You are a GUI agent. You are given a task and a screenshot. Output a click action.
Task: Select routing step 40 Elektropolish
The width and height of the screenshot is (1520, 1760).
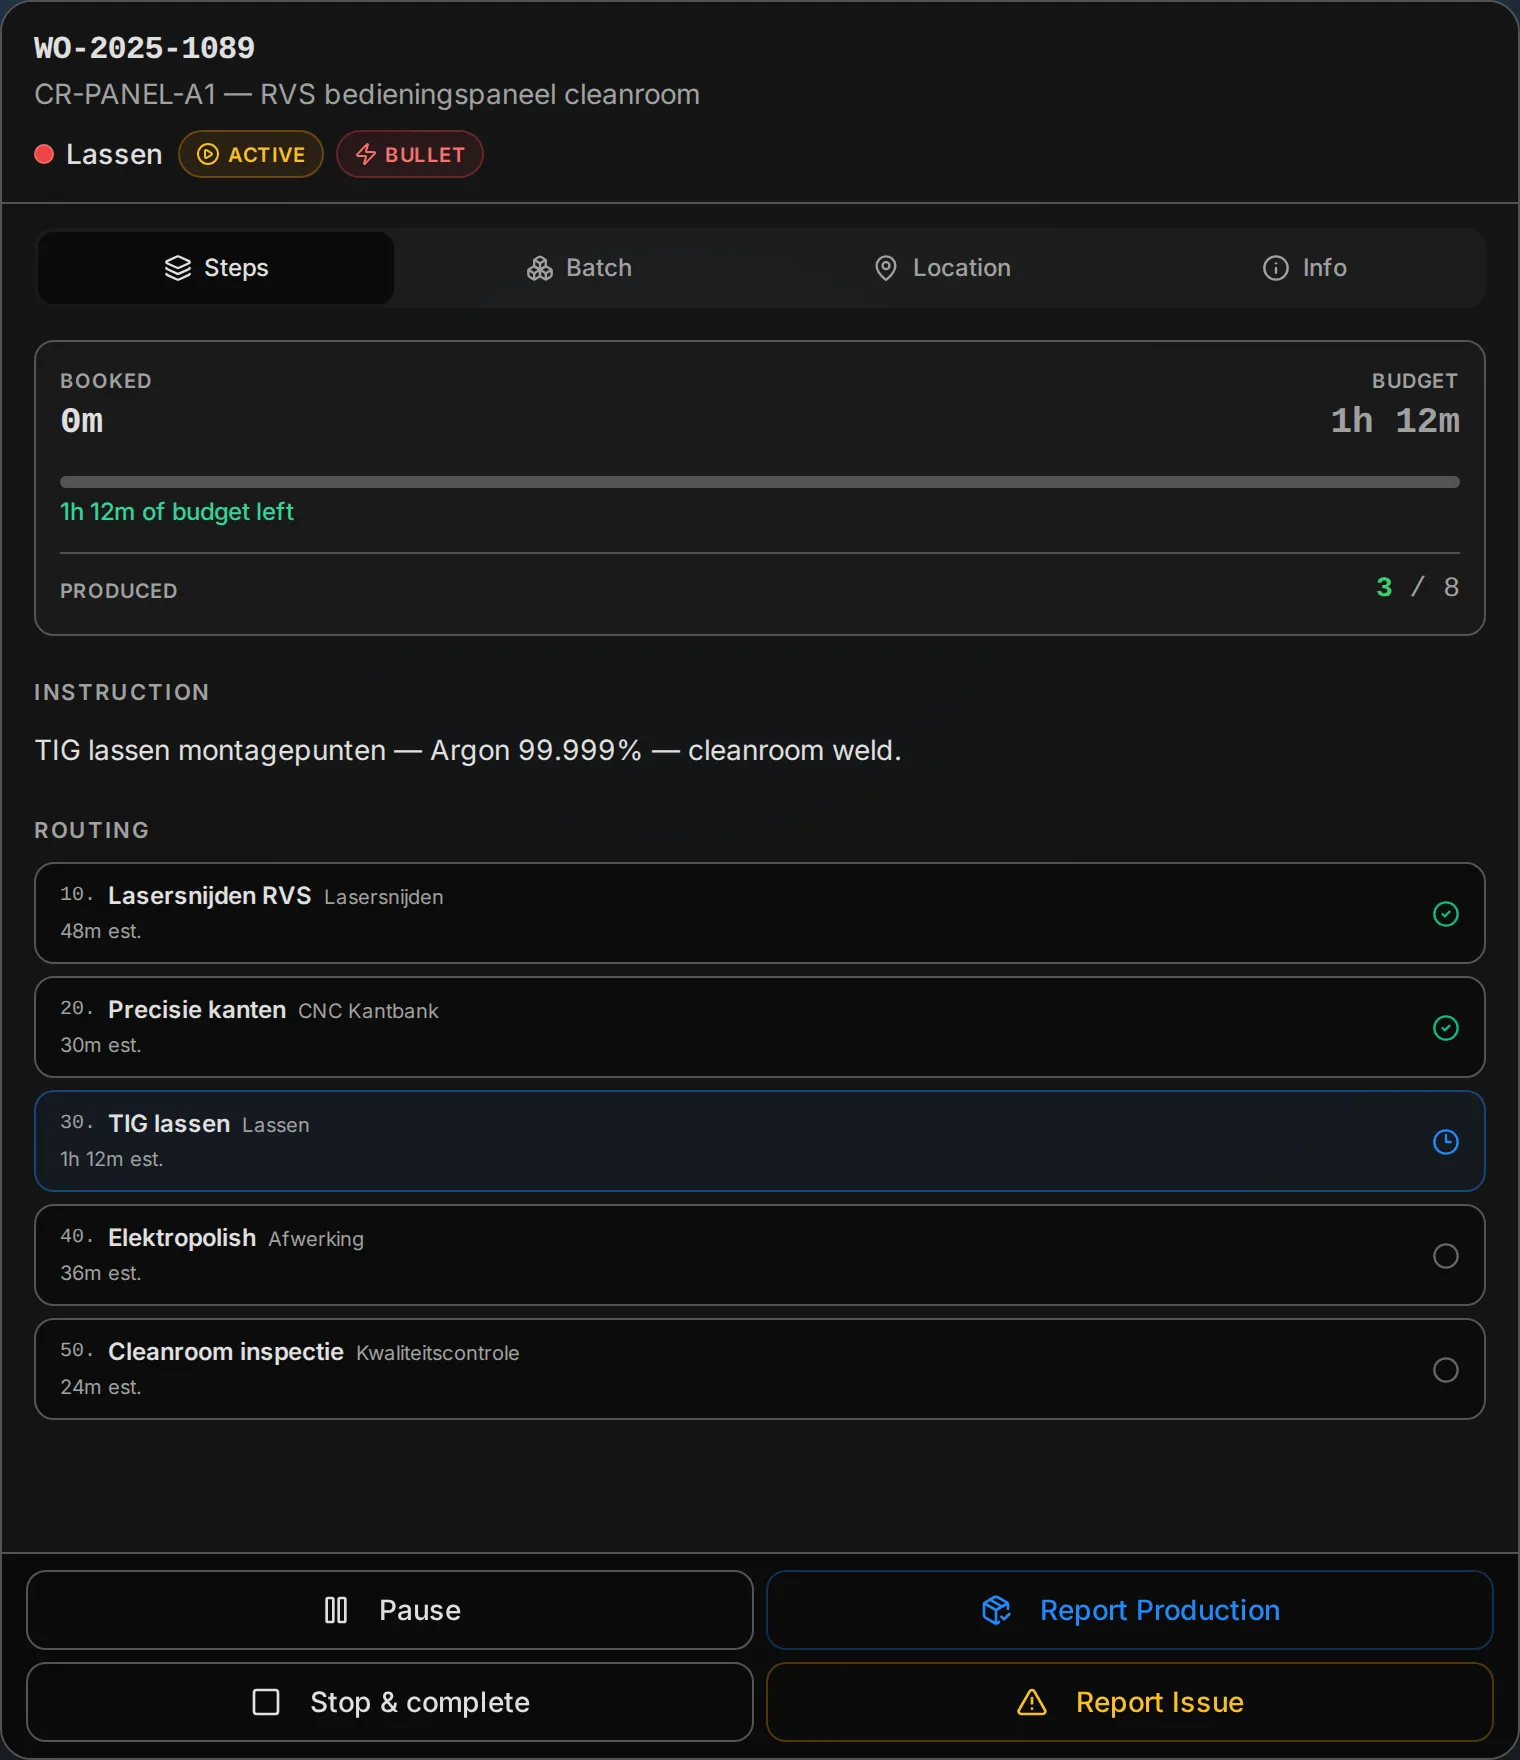tap(760, 1255)
